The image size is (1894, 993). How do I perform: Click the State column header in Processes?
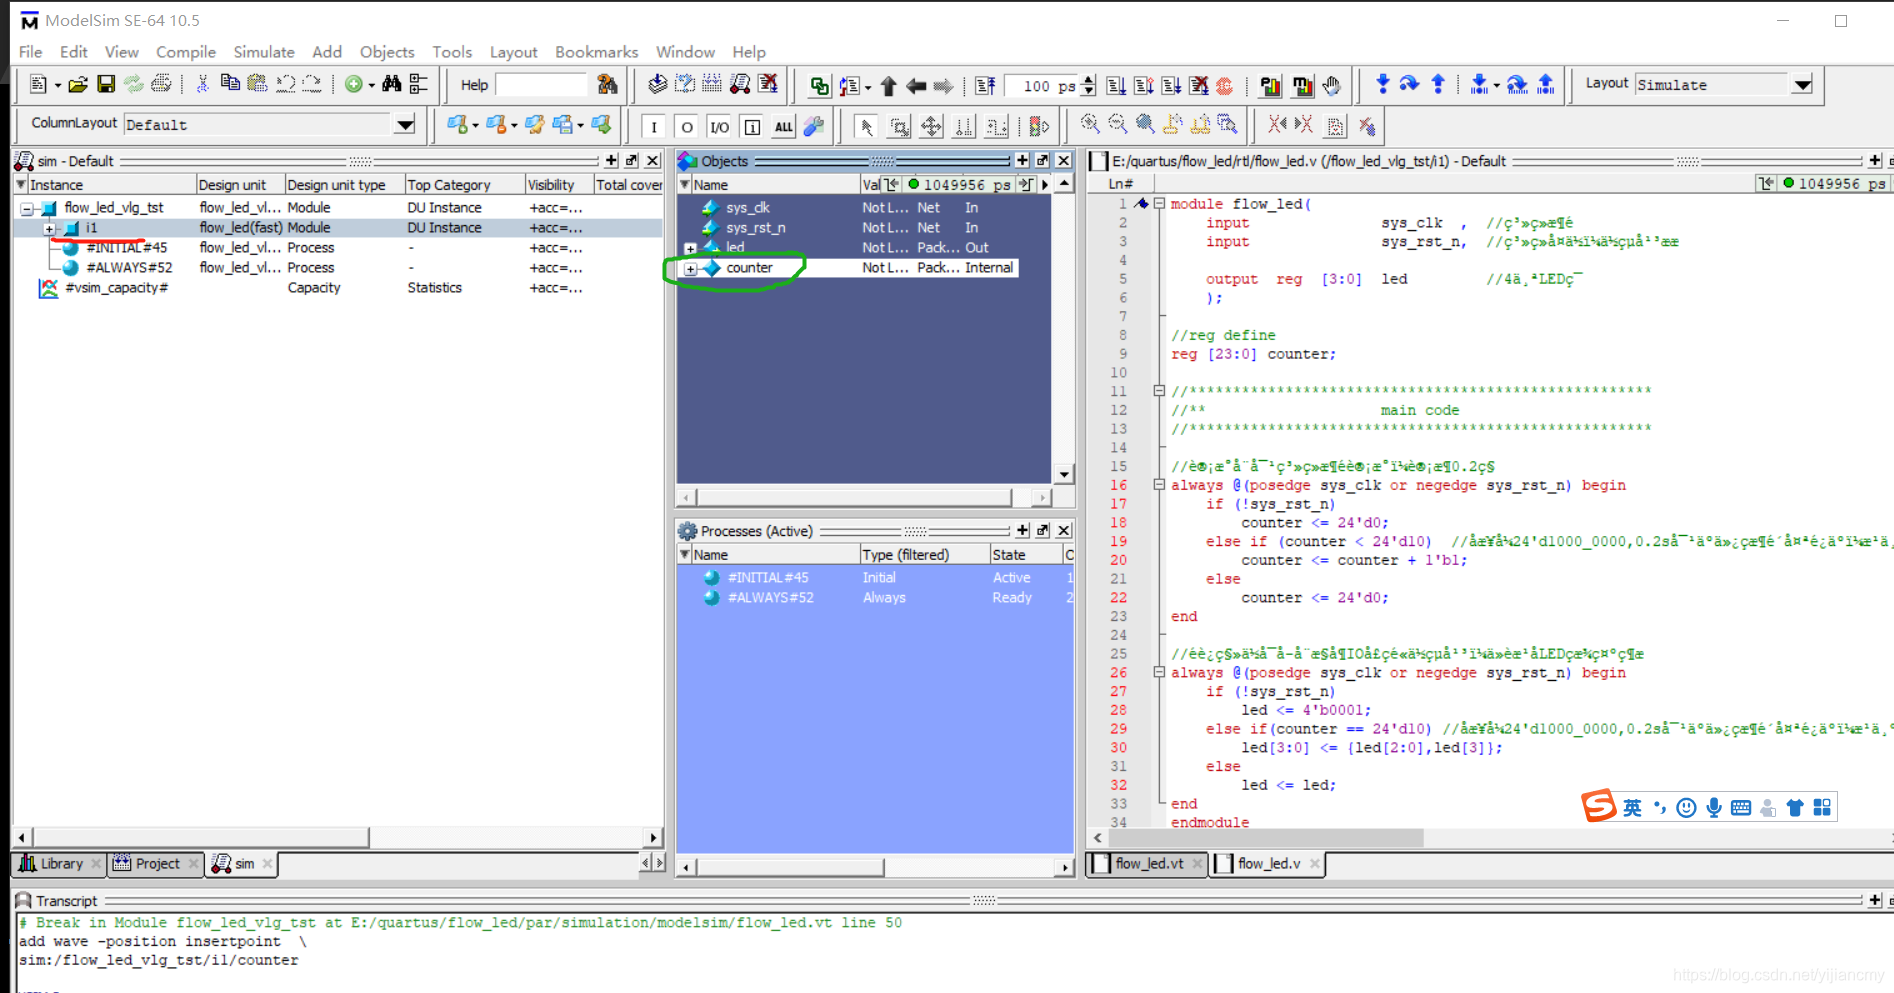pyautogui.click(x=1025, y=555)
